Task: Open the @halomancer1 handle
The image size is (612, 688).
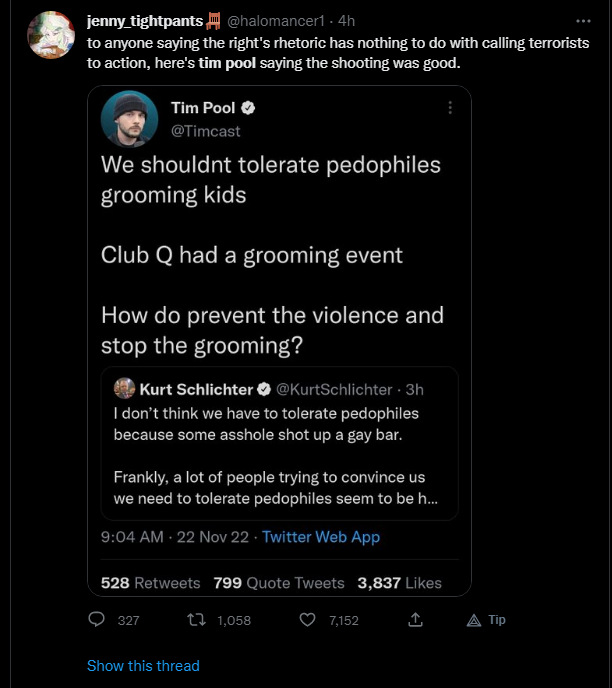Action: point(276,21)
